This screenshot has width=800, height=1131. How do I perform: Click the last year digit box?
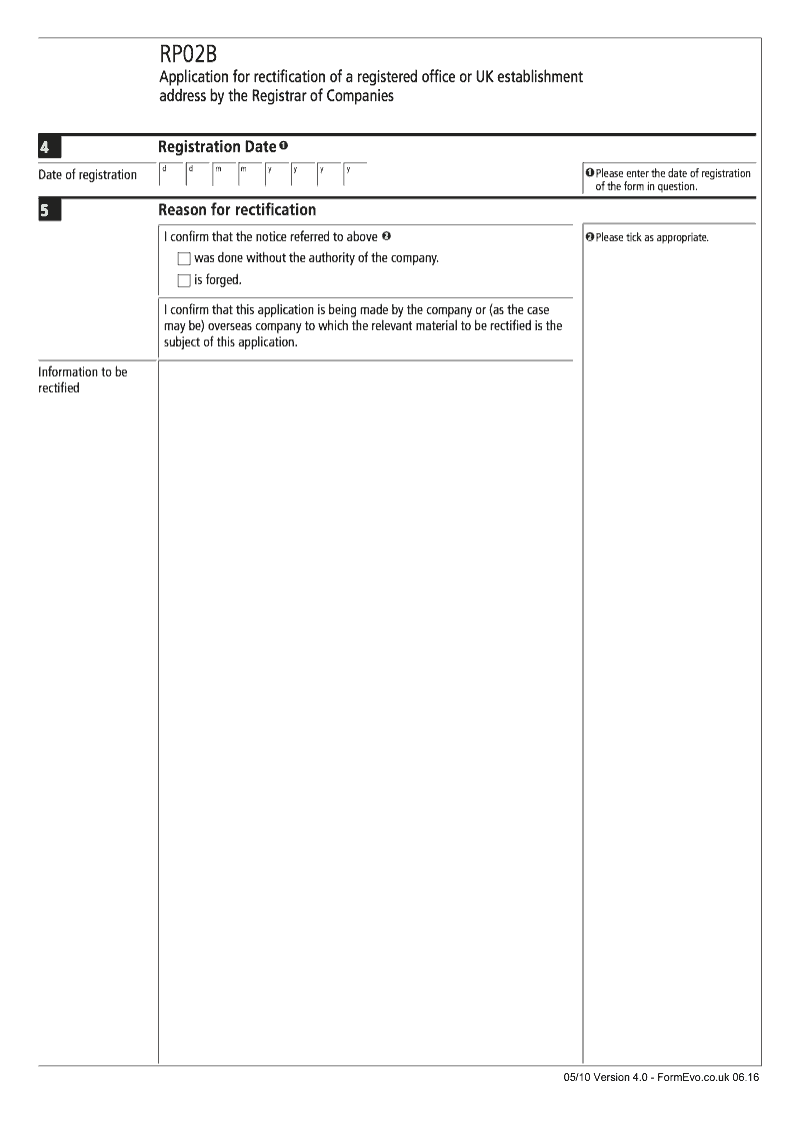coord(355,176)
